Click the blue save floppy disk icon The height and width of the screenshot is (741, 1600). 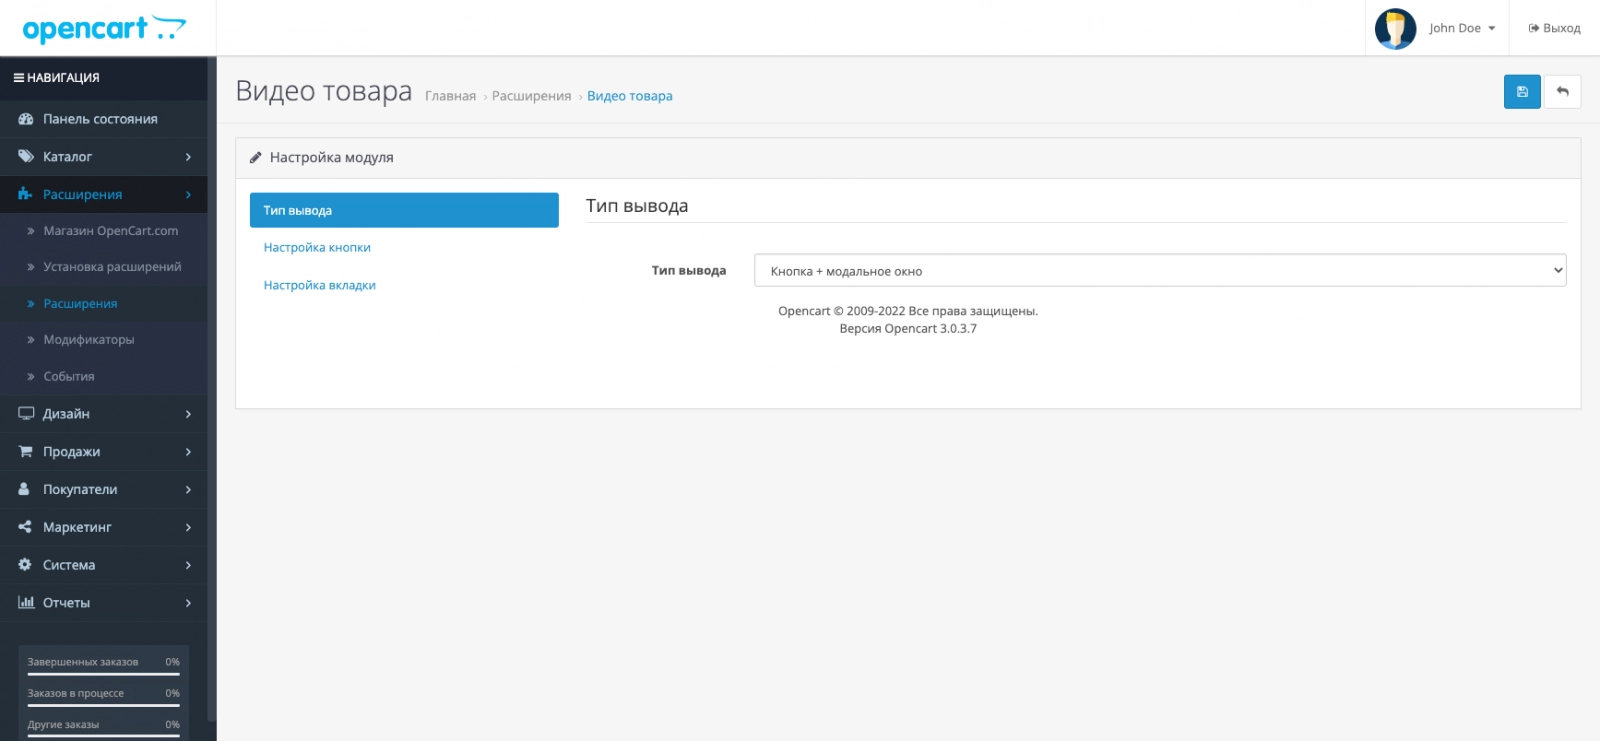click(x=1521, y=92)
